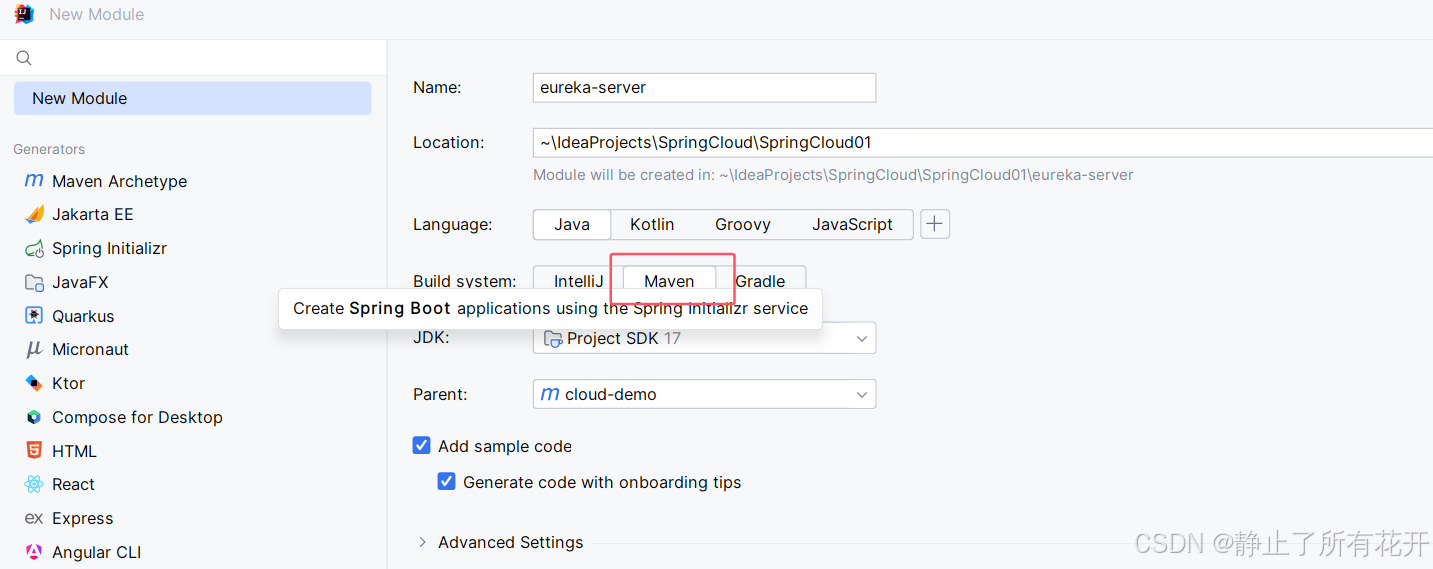The width and height of the screenshot is (1433, 569).
Task: Click the Micronaut mu icon
Action: pyautogui.click(x=34, y=349)
